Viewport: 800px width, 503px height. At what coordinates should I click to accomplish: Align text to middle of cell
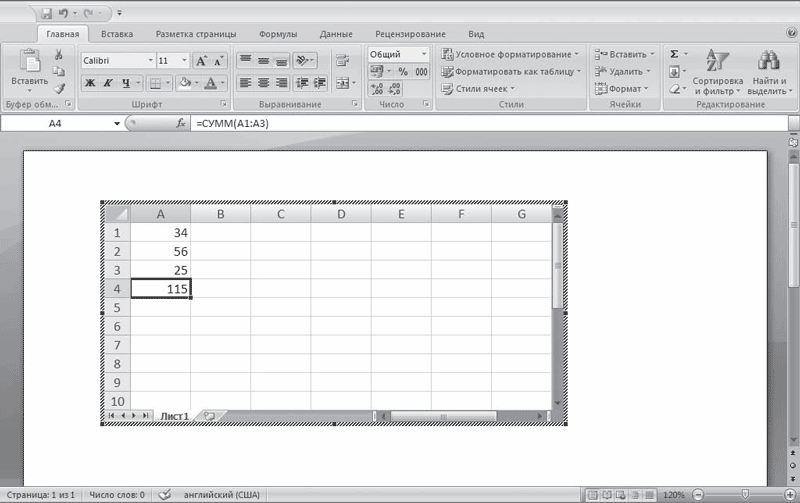(x=263, y=60)
